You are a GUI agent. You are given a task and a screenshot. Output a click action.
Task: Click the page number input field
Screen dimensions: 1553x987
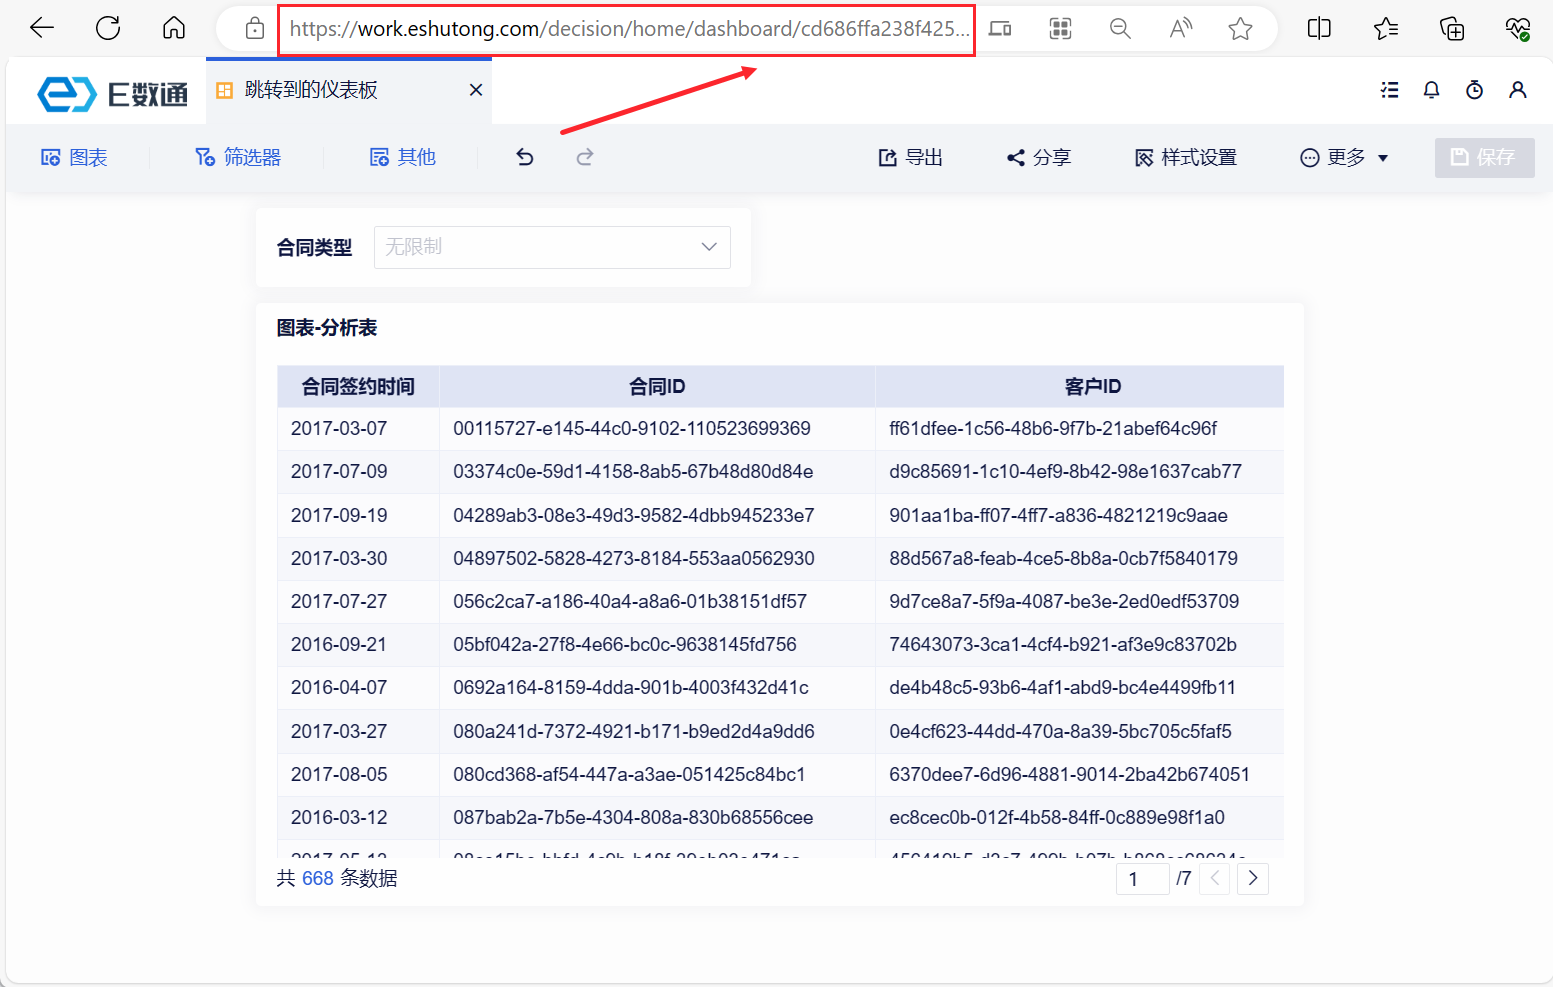1143,879
